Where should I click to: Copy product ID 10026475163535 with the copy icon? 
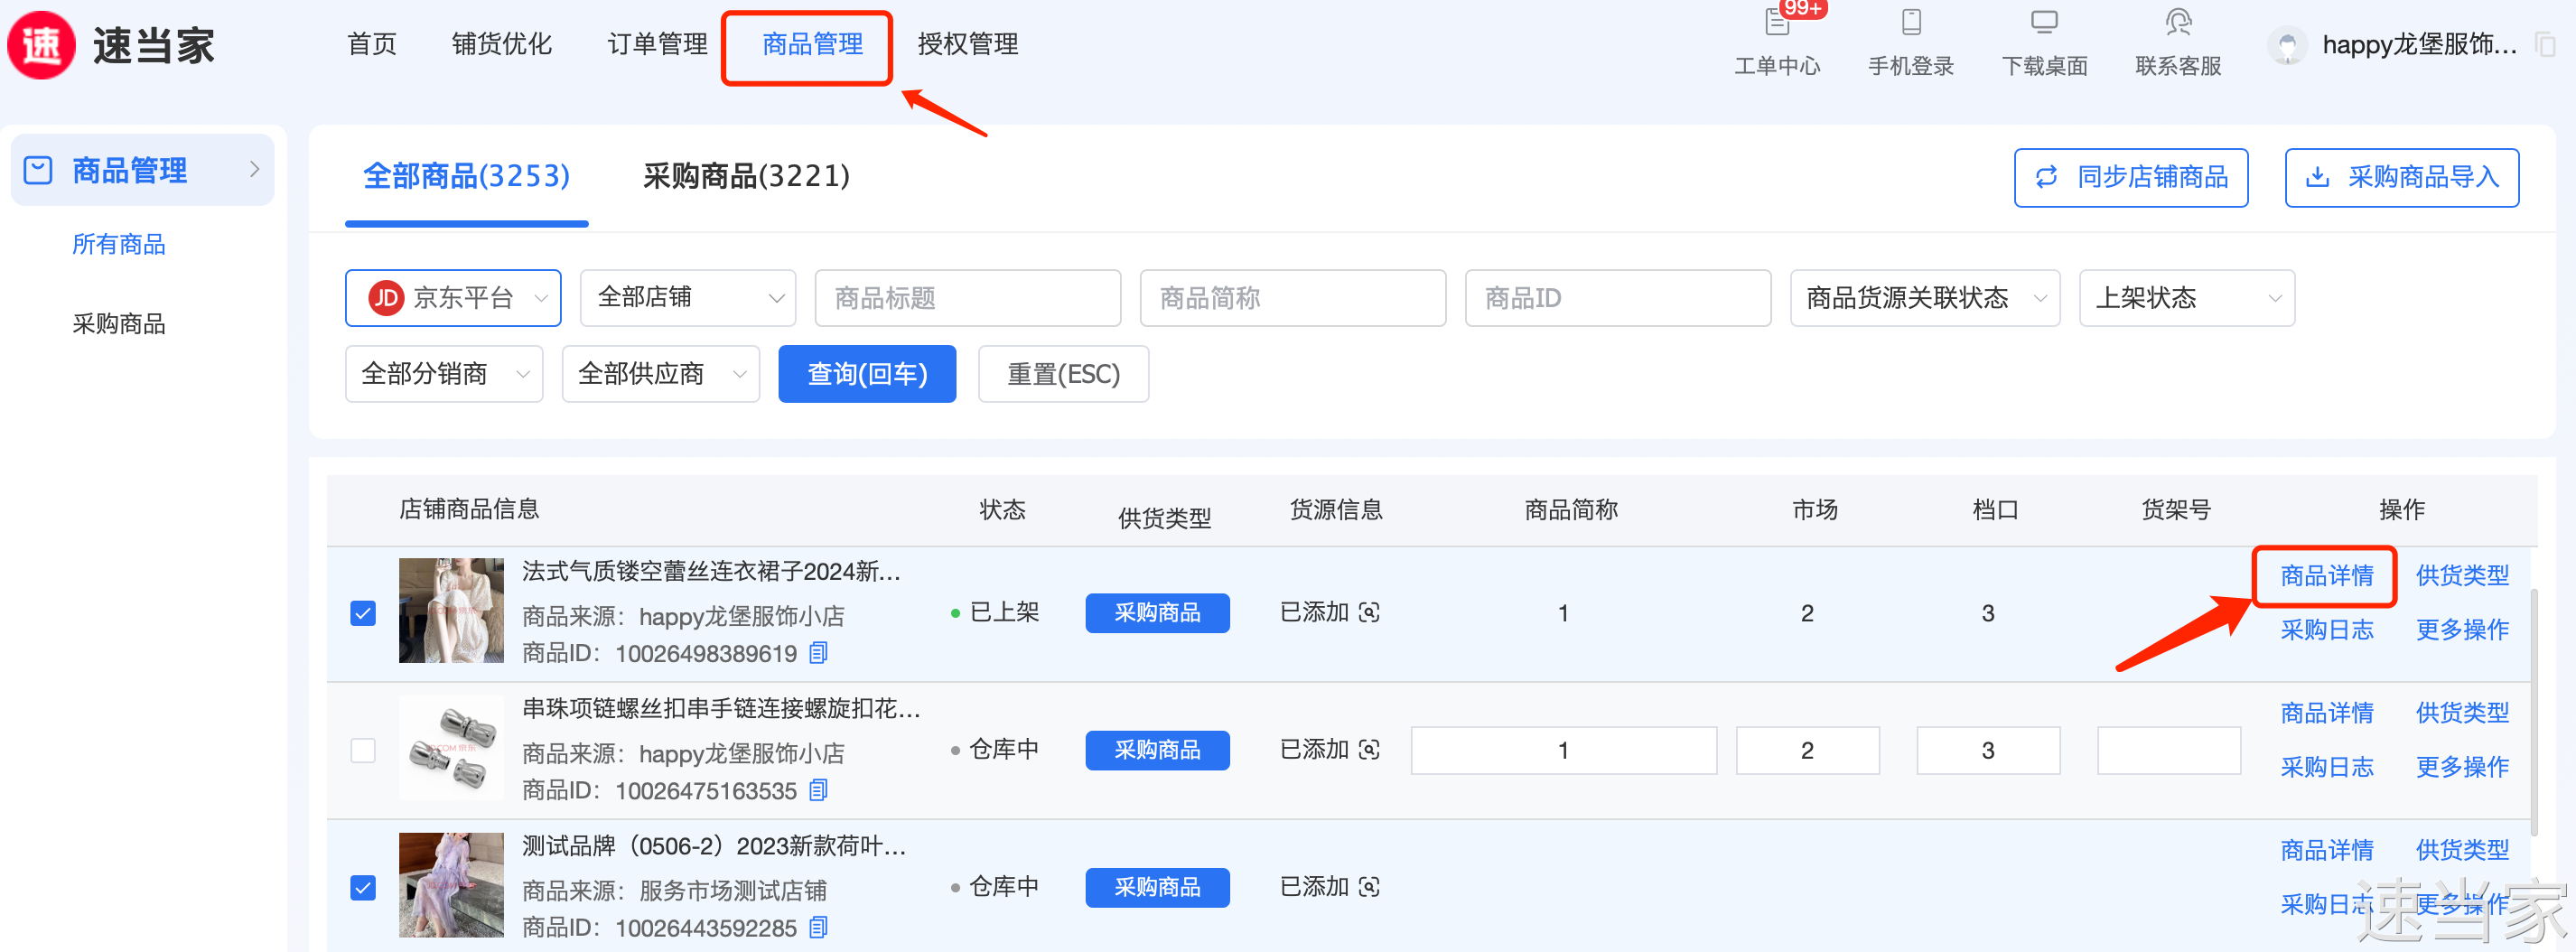[x=818, y=790]
